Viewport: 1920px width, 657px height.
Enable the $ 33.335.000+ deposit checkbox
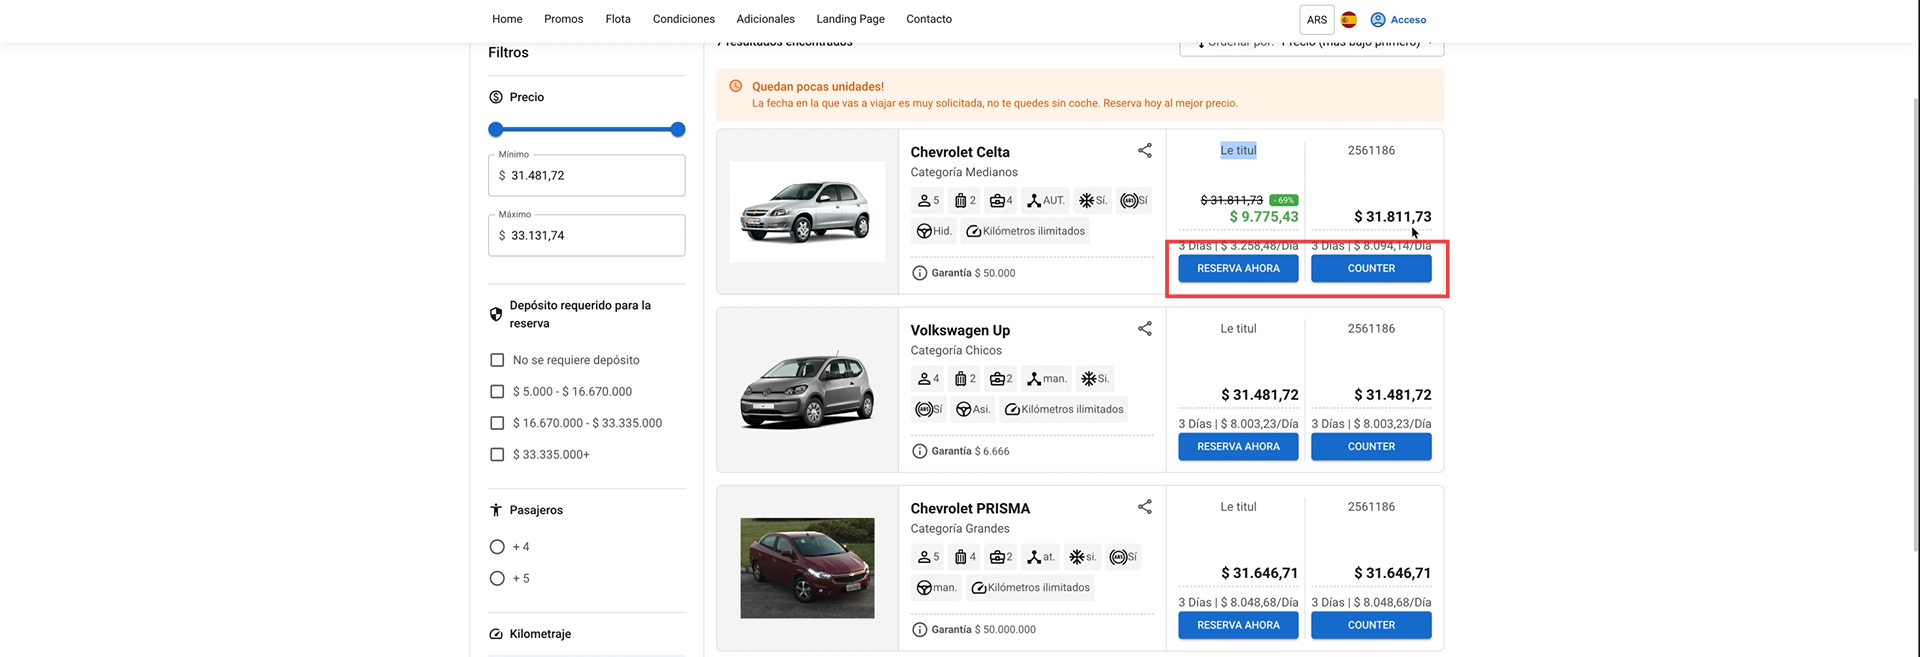coord(497,455)
